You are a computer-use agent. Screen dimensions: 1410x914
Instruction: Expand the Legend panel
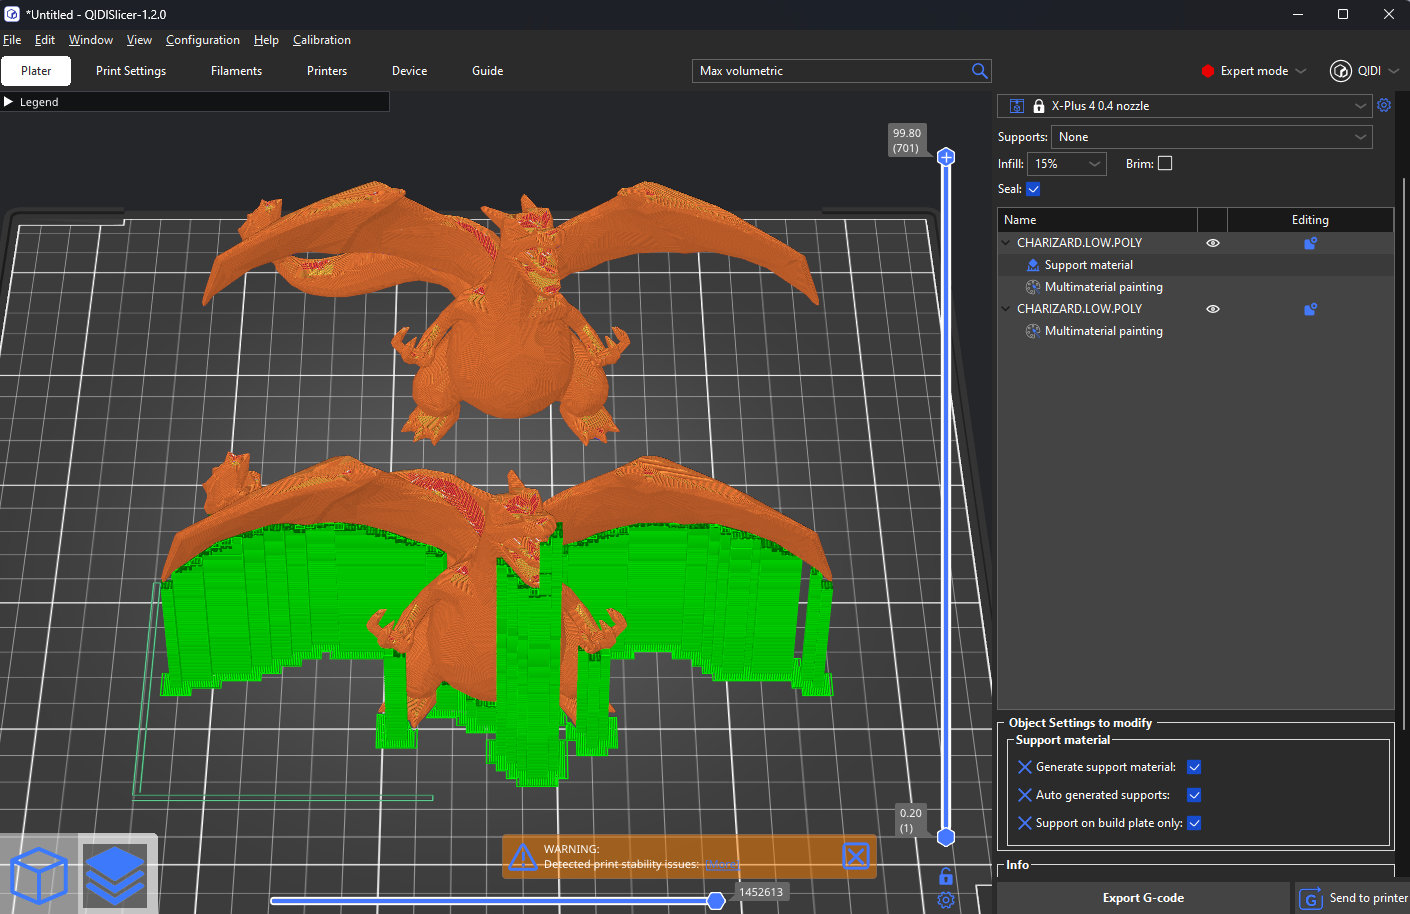pos(9,102)
